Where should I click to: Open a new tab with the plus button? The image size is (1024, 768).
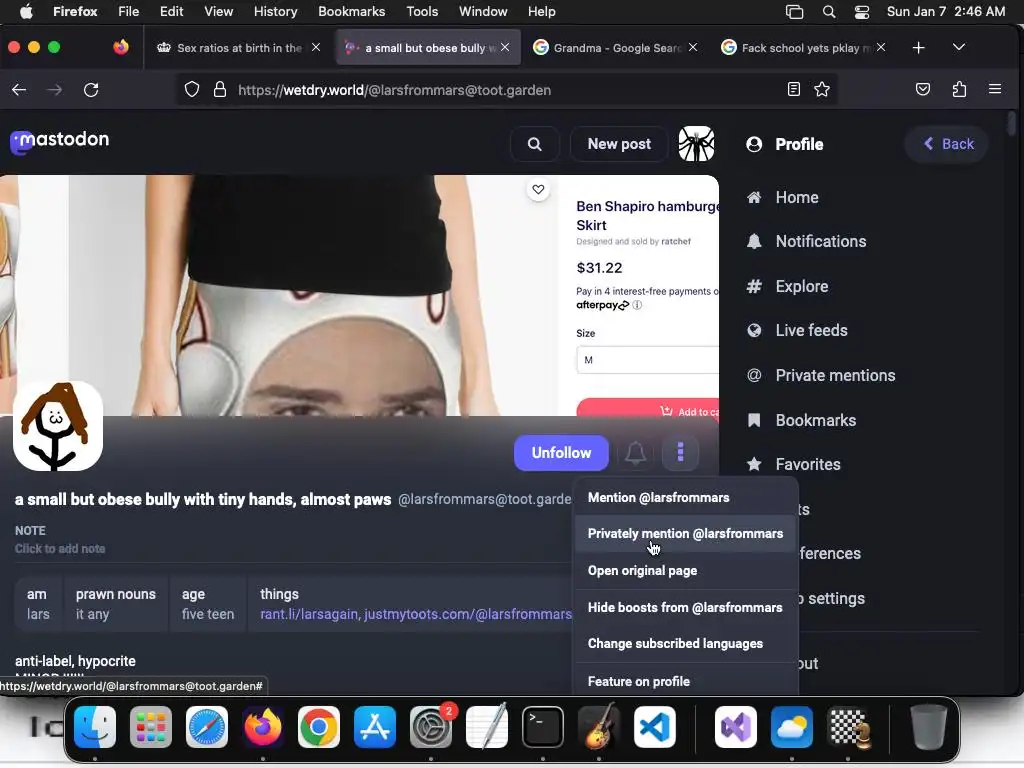tap(919, 48)
